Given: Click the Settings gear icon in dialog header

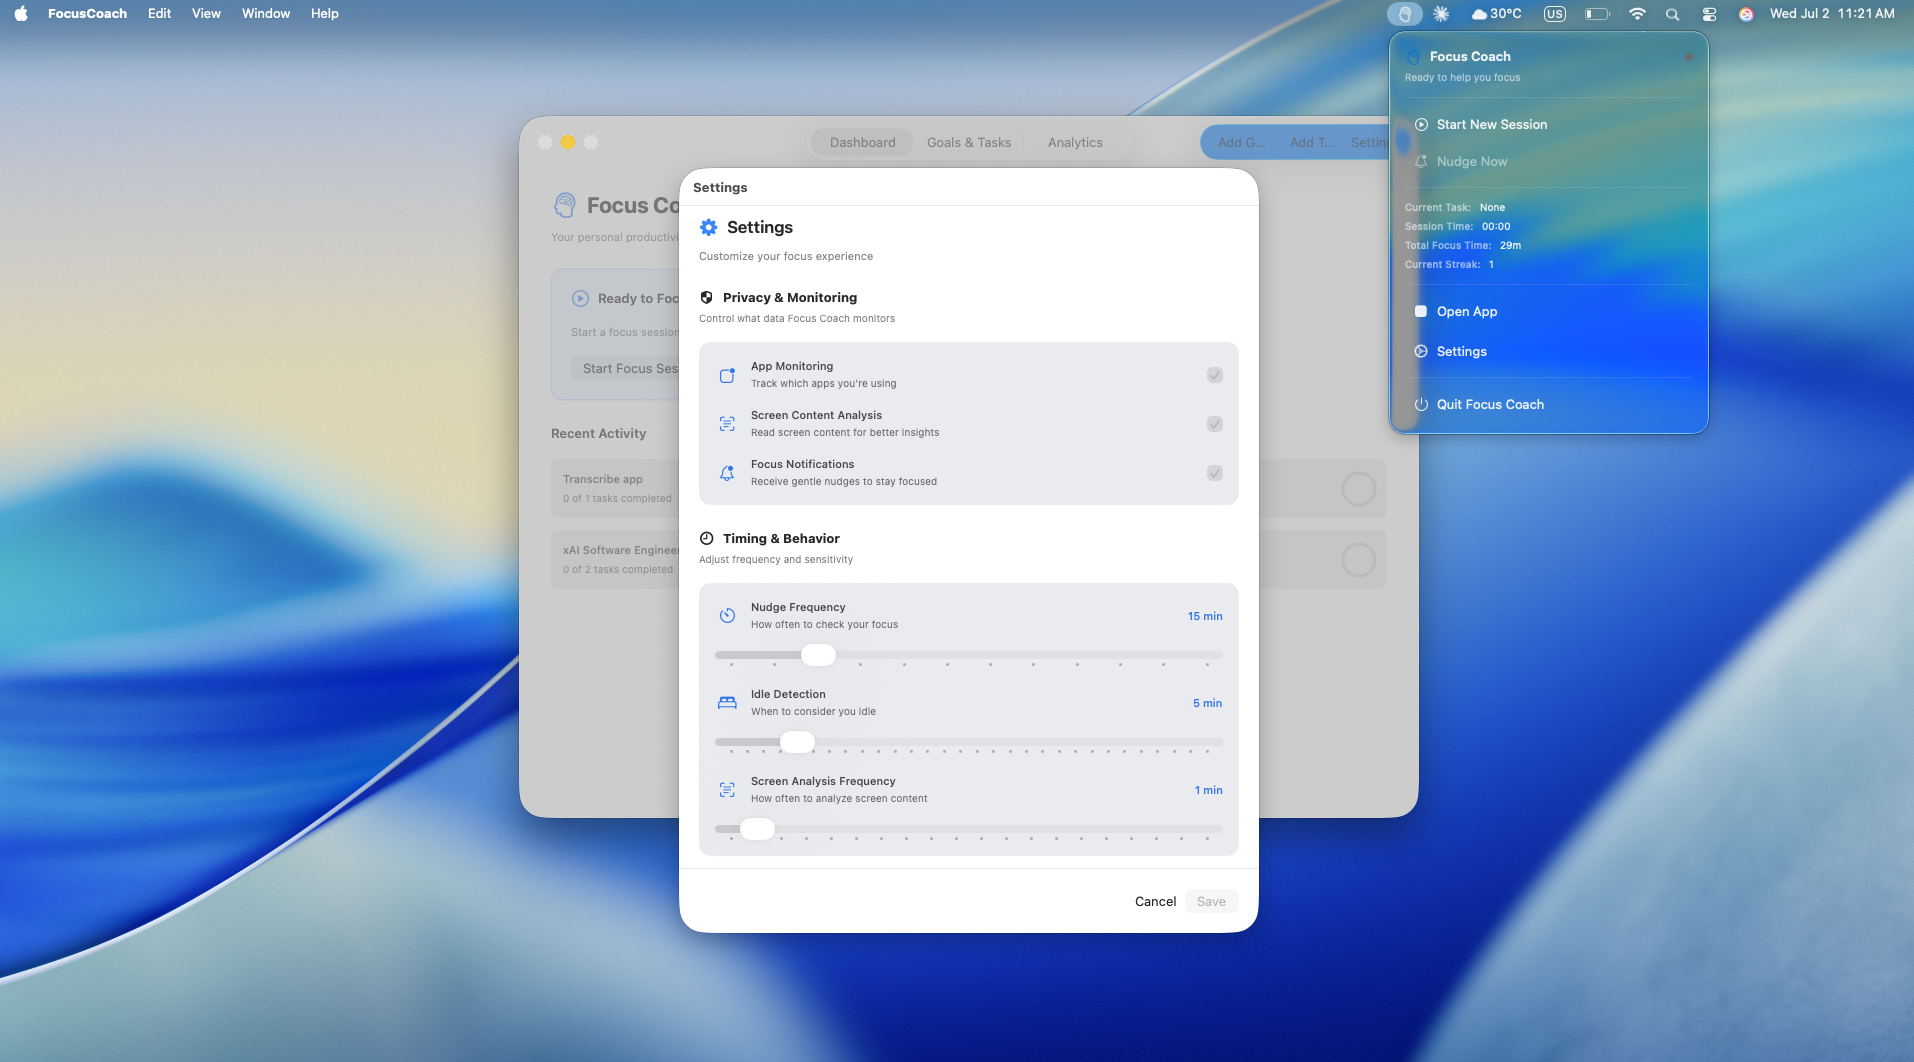Looking at the screenshot, I should point(709,228).
